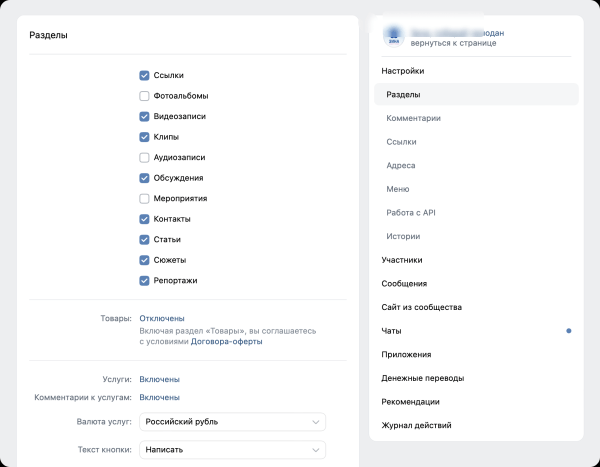Click the blue dot next to Чаты

(x=569, y=330)
